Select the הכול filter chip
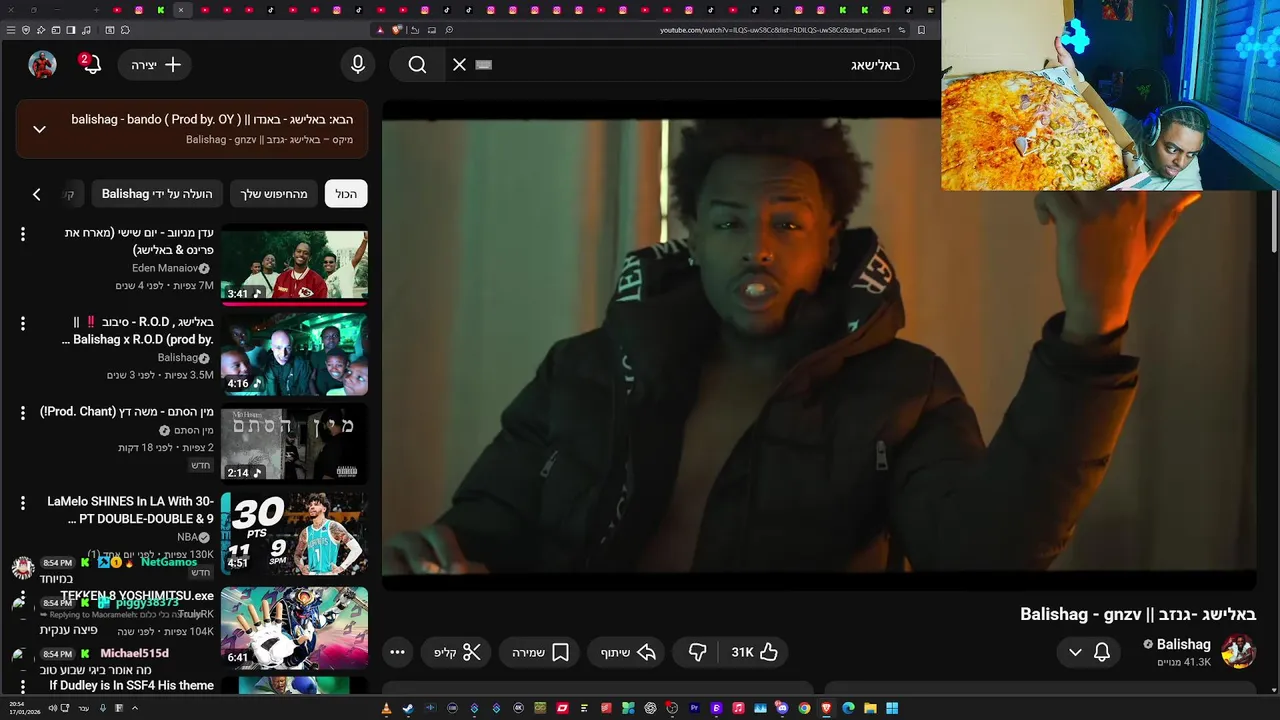Viewport: 1280px width, 720px height. pyautogui.click(x=346, y=194)
